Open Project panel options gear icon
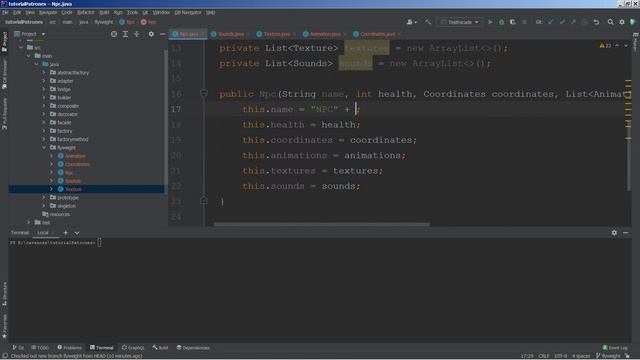This screenshot has width=640, height=360. pos(151,34)
